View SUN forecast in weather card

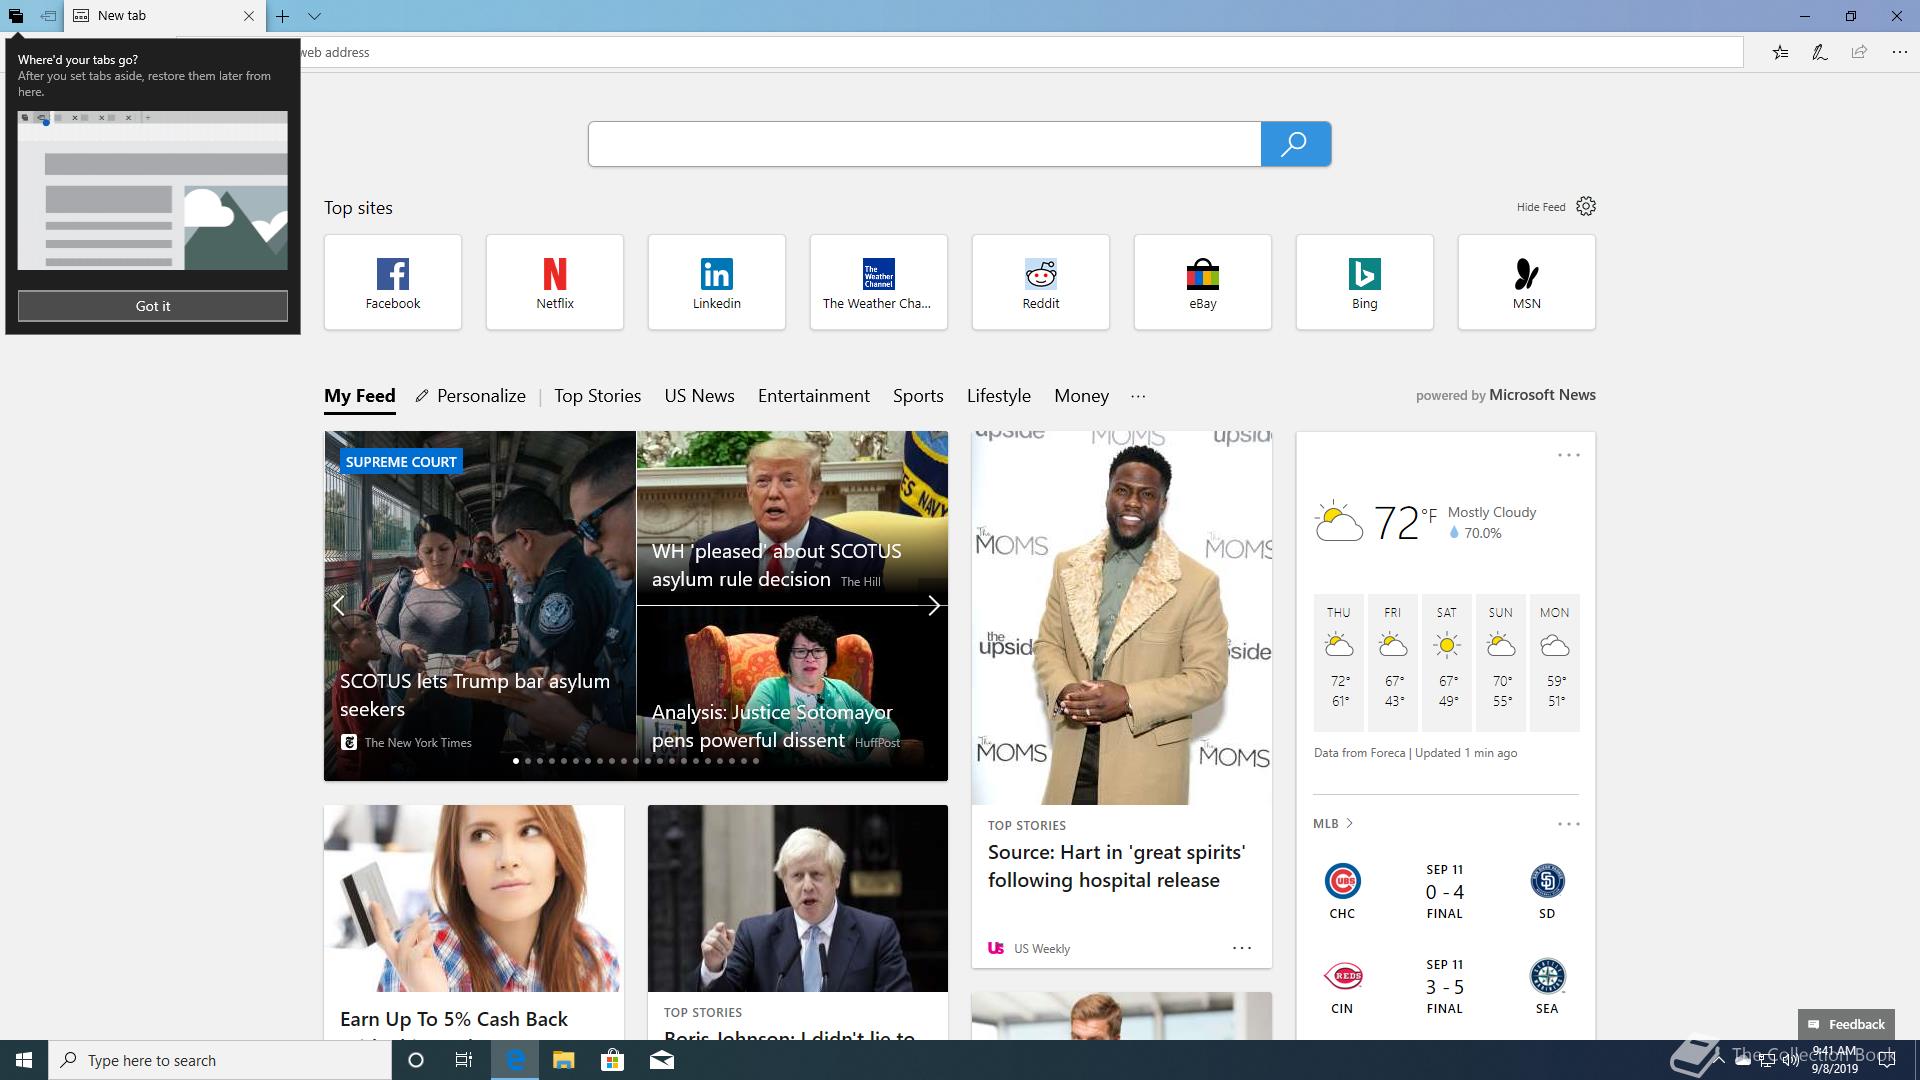point(1501,661)
